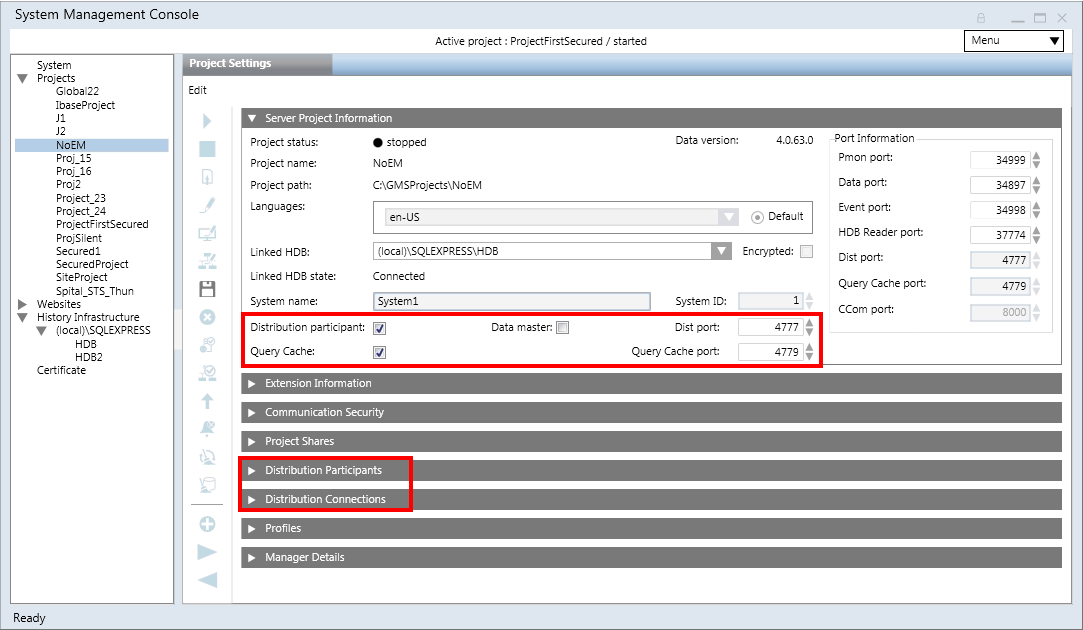Screen dimensions: 1083x630
Task: Expand the Communication Security section
Action: tap(324, 412)
